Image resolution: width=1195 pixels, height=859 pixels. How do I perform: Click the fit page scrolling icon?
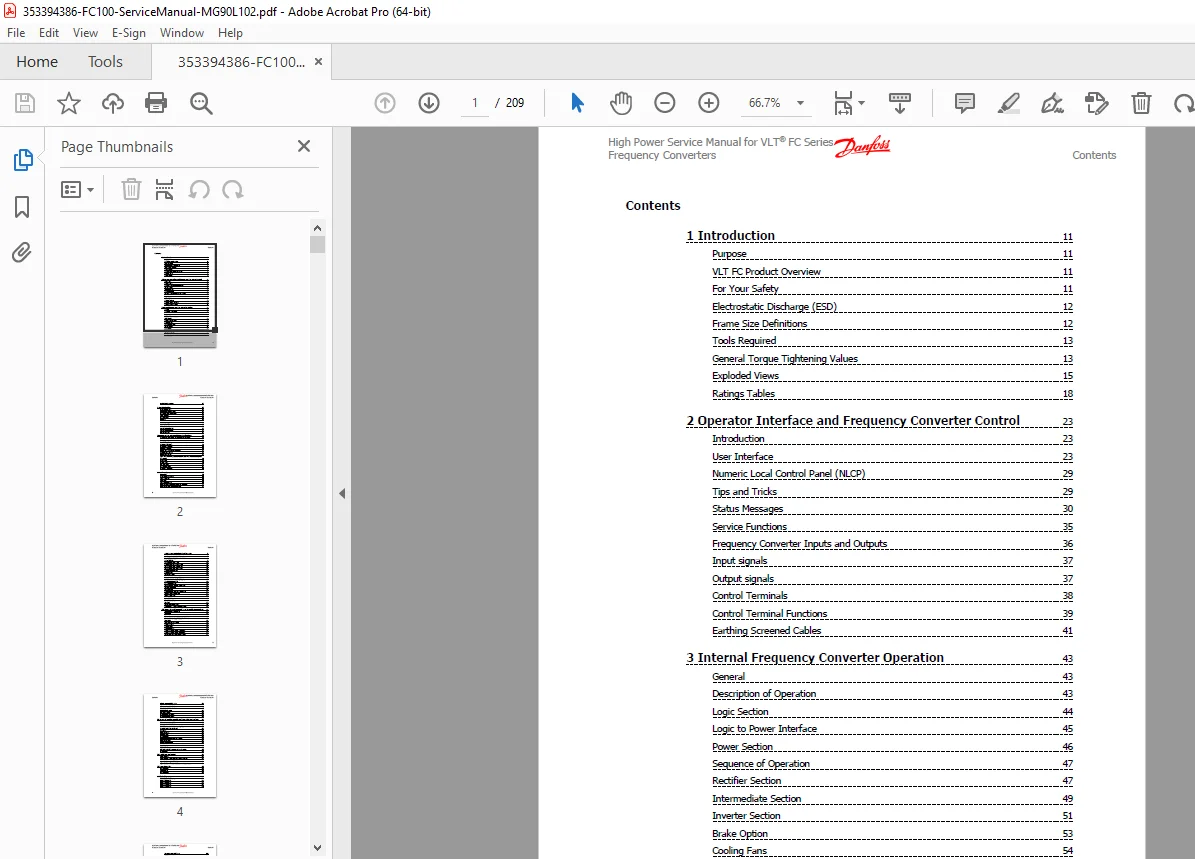click(x=844, y=103)
